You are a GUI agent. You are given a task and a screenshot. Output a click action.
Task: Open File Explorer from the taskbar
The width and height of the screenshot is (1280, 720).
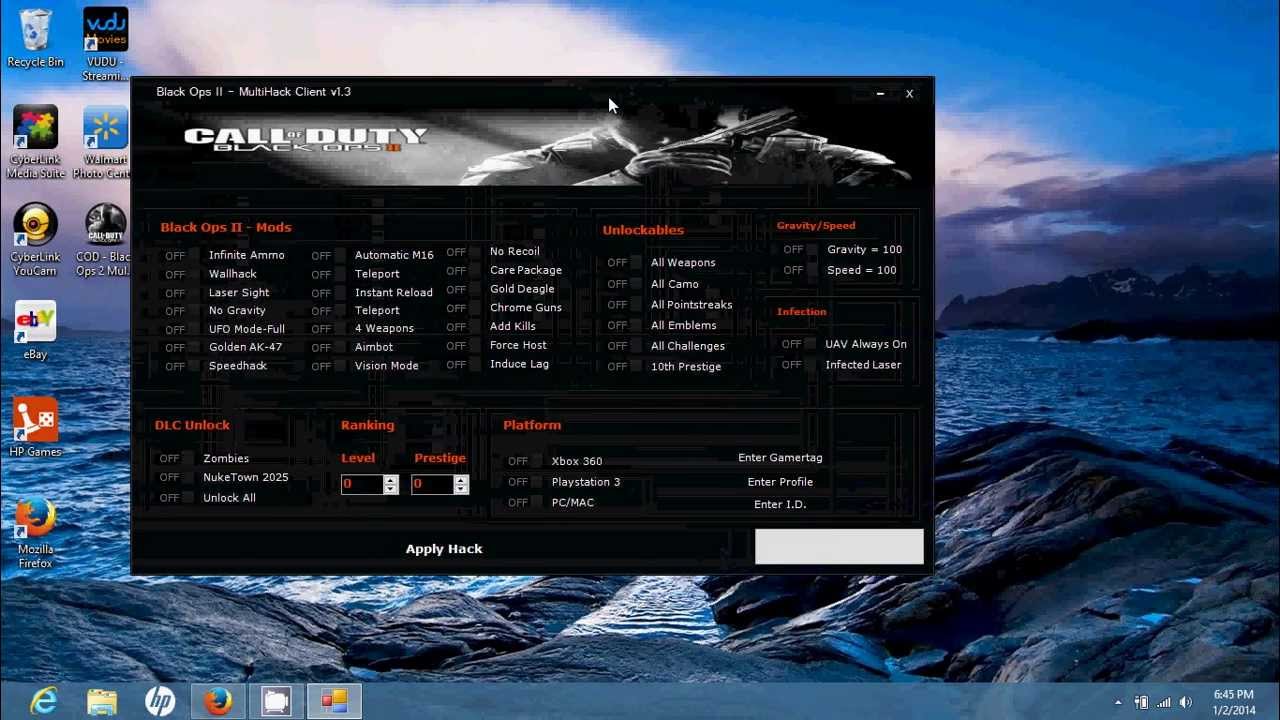point(101,702)
